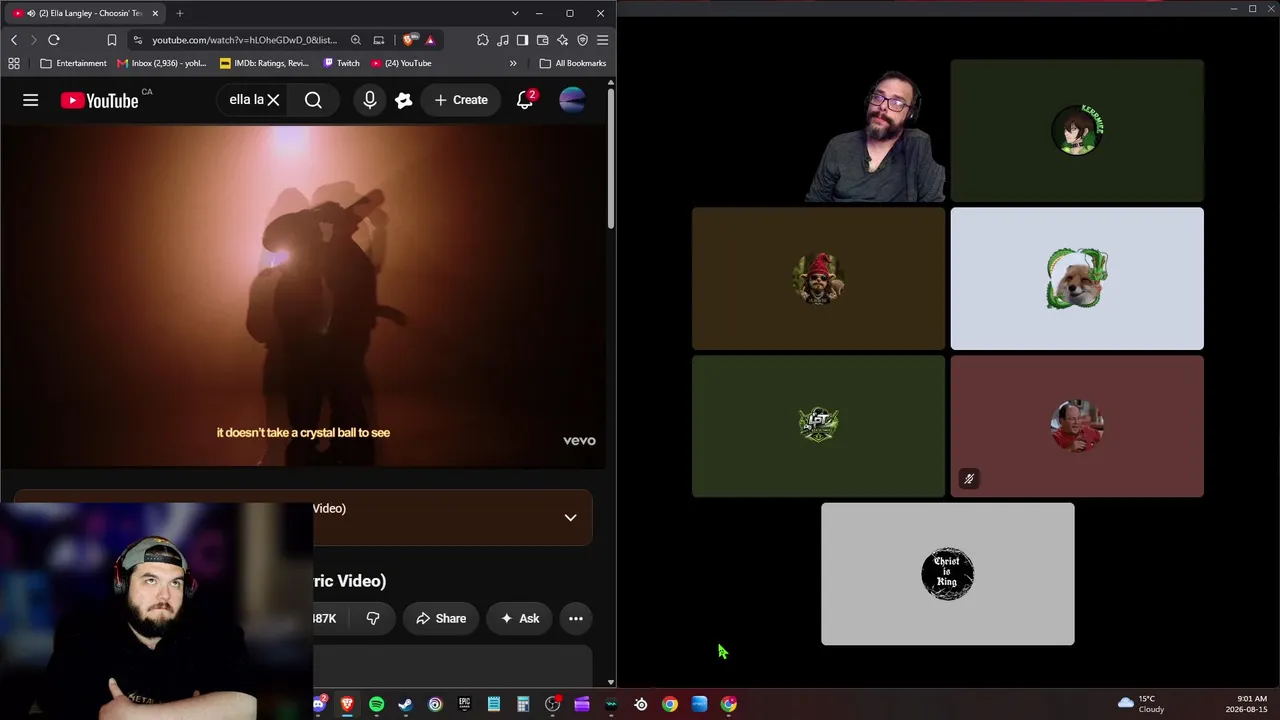This screenshot has height=720, width=1280.
Task: Open the Entertainment bookmarks folder
Action: pos(73,63)
